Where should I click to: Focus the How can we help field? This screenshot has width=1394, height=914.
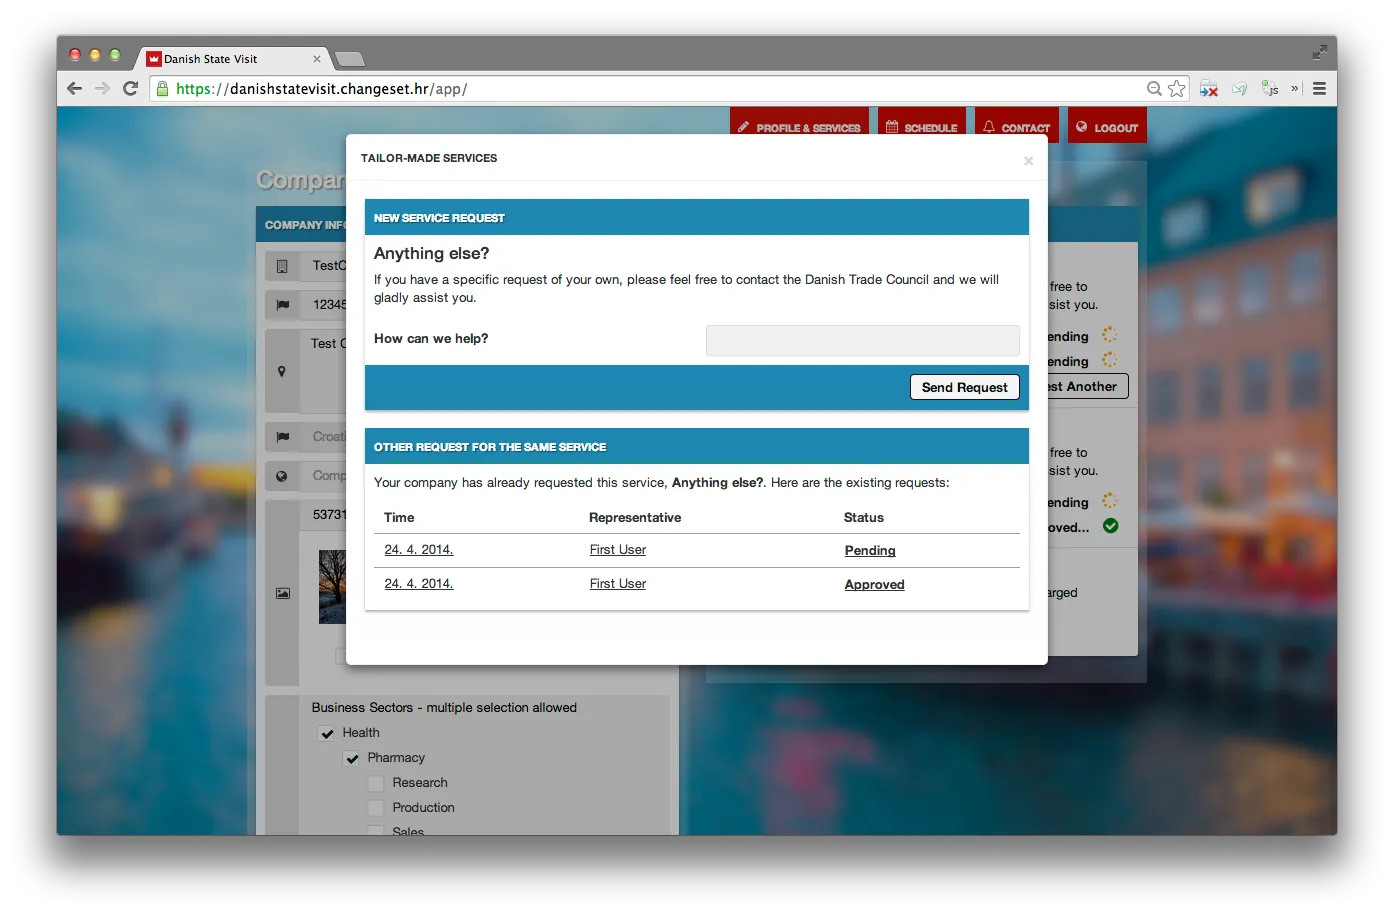[x=862, y=340]
